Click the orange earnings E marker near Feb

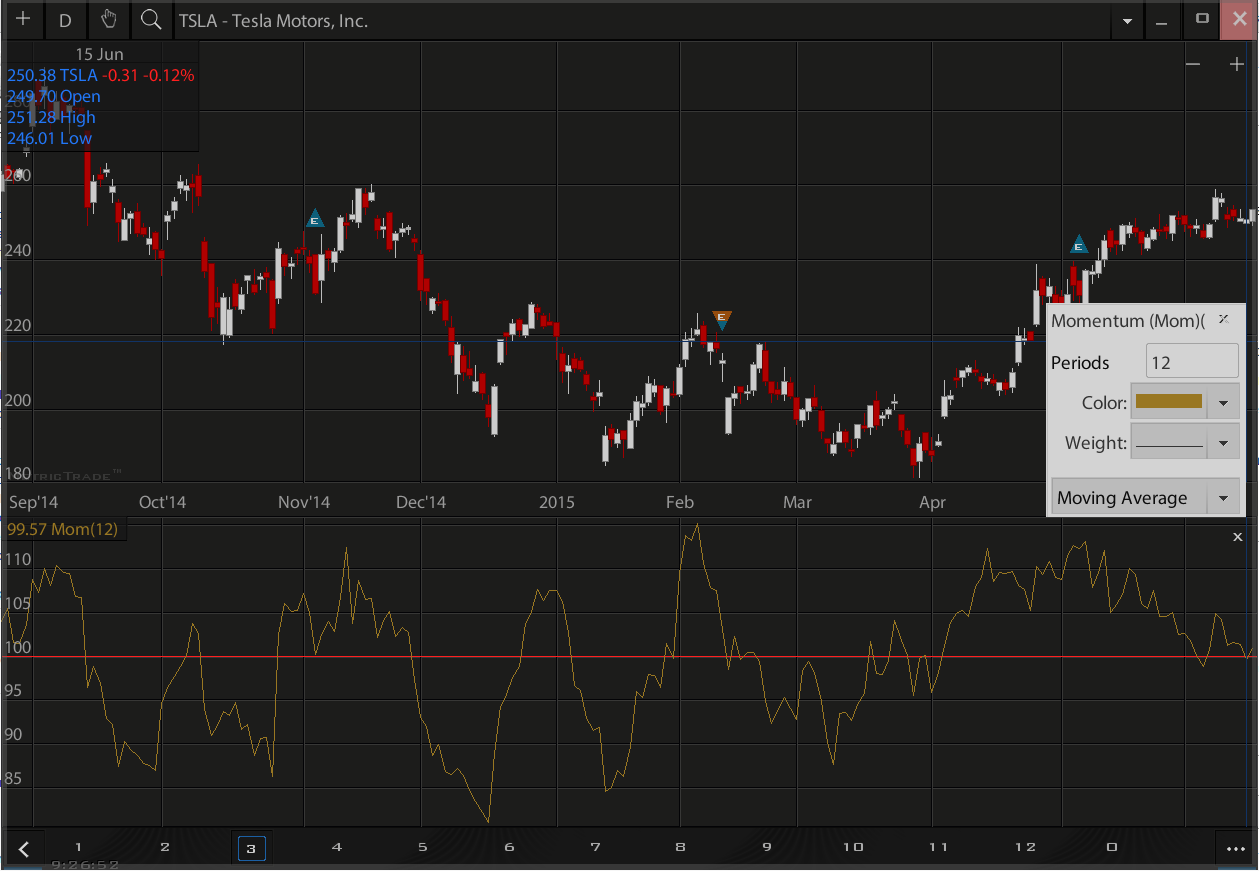pyautogui.click(x=722, y=319)
